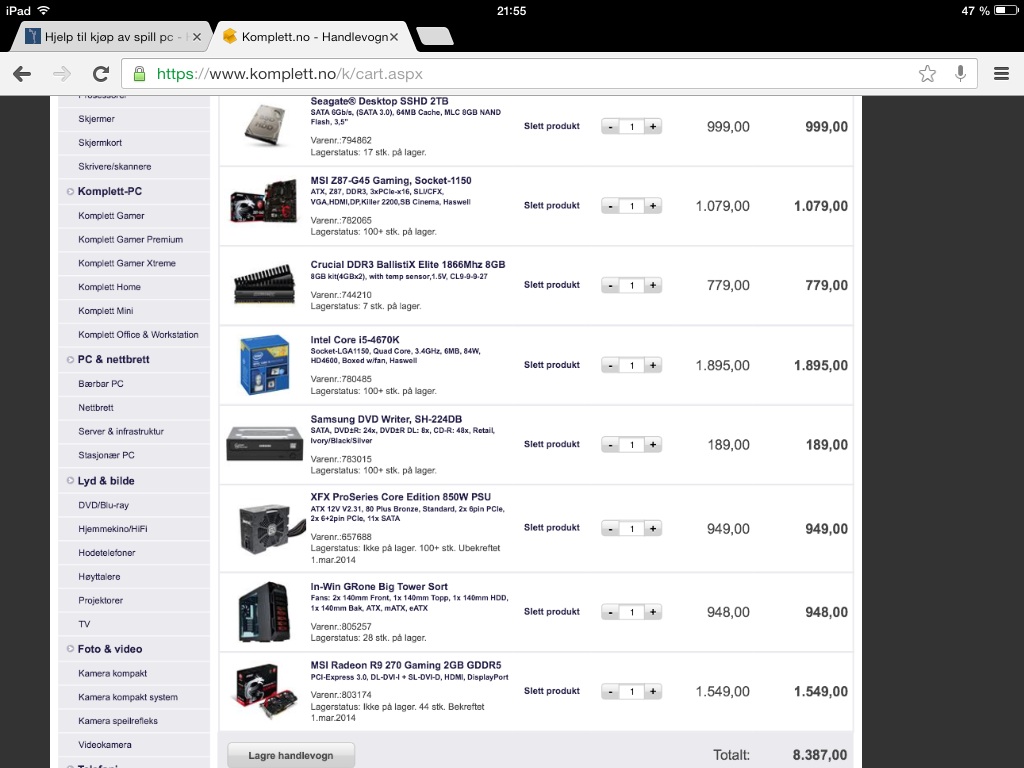Click the In-Win GRone case thumbnail

coord(264,612)
